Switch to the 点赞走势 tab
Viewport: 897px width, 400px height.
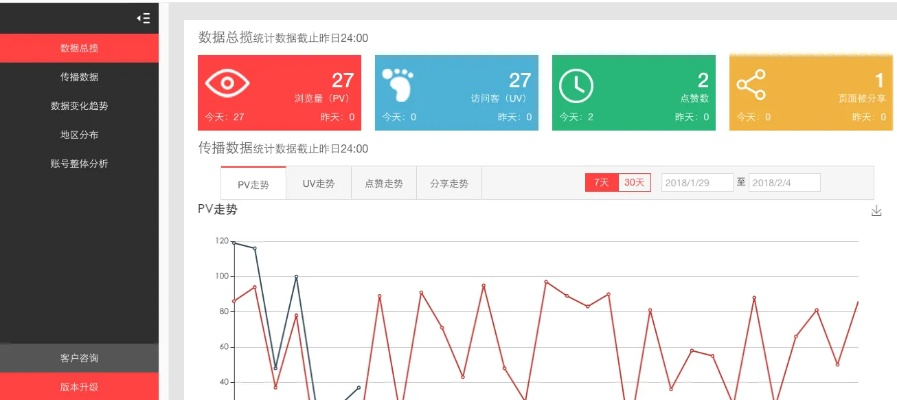383,184
